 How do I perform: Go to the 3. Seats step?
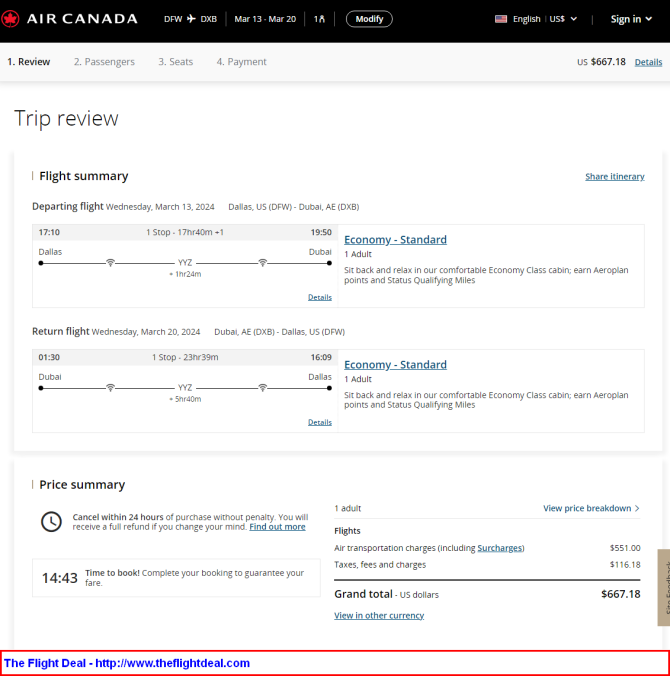(175, 62)
